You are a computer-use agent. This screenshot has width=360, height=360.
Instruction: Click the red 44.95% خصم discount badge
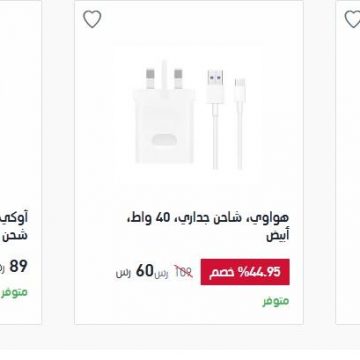245,272
